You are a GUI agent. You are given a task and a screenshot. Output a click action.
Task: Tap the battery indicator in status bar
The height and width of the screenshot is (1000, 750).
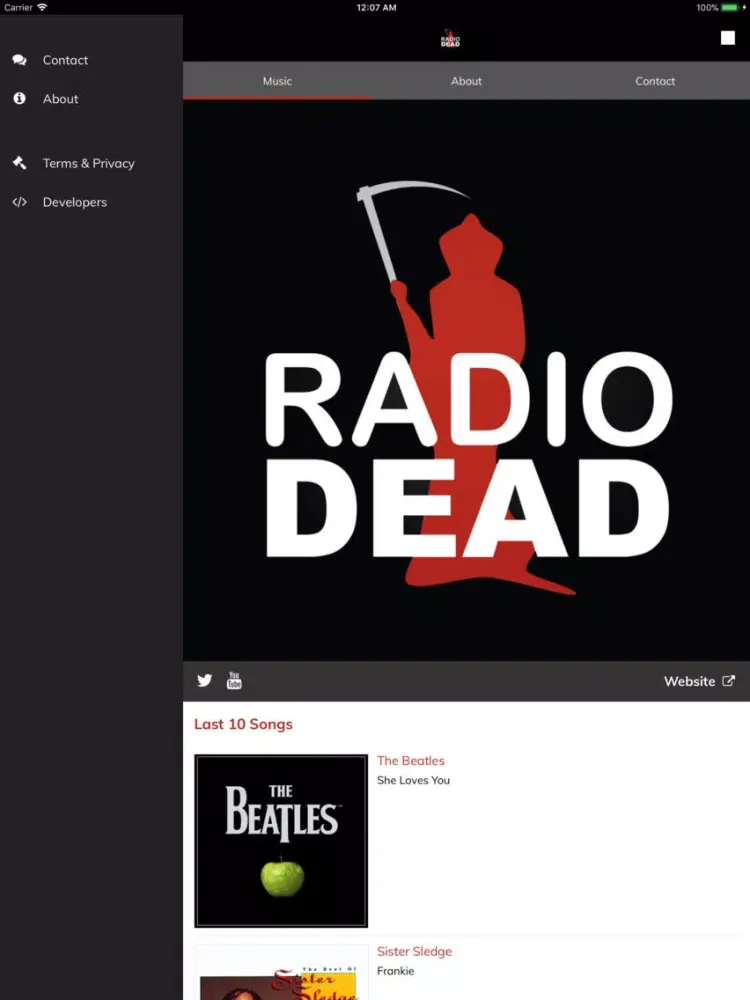(732, 8)
